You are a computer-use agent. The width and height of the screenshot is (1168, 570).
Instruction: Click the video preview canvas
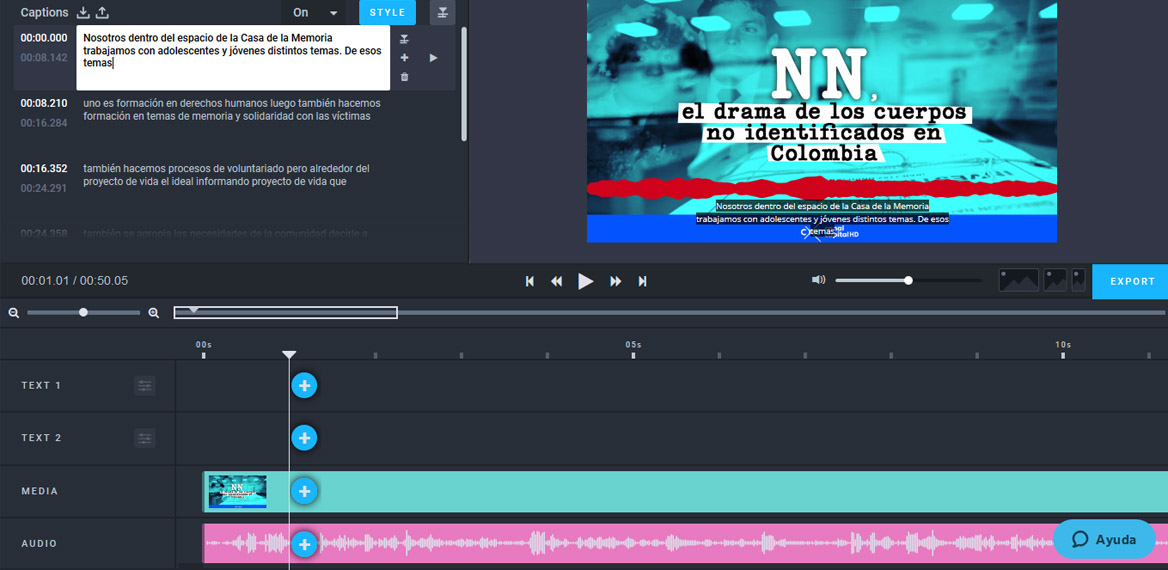point(822,121)
